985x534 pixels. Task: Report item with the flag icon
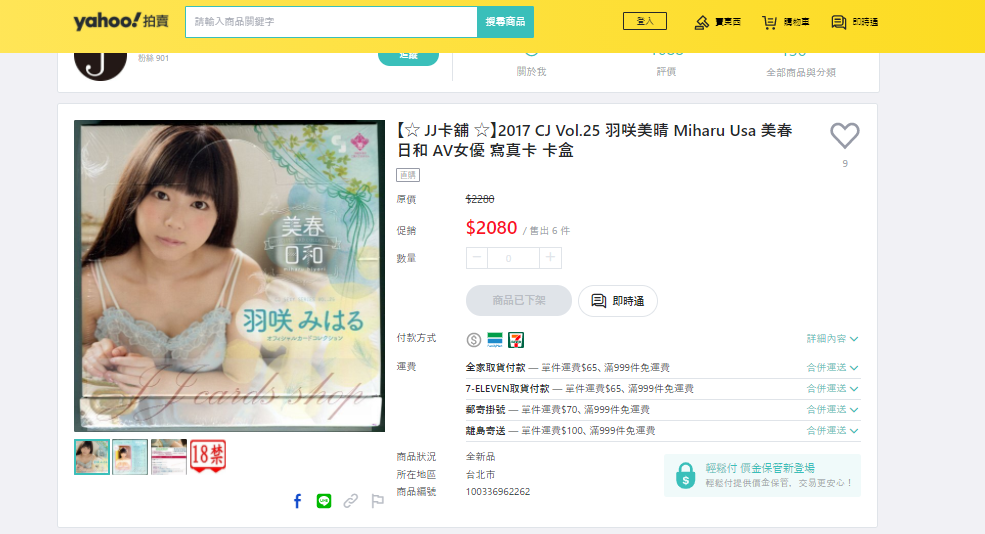tap(378, 501)
